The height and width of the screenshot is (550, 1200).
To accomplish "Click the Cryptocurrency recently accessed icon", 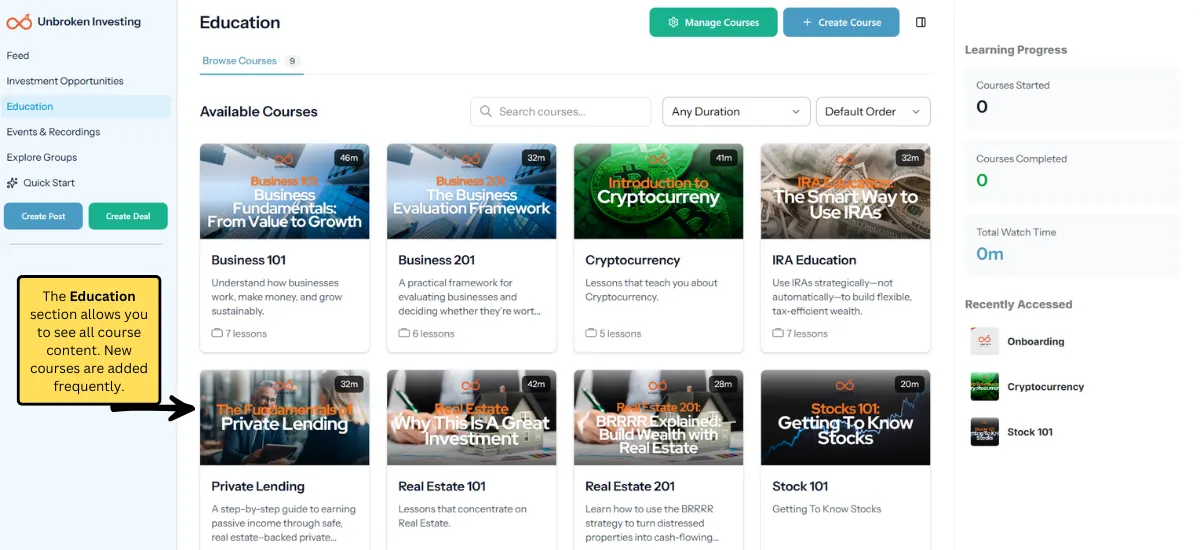I will click(985, 386).
